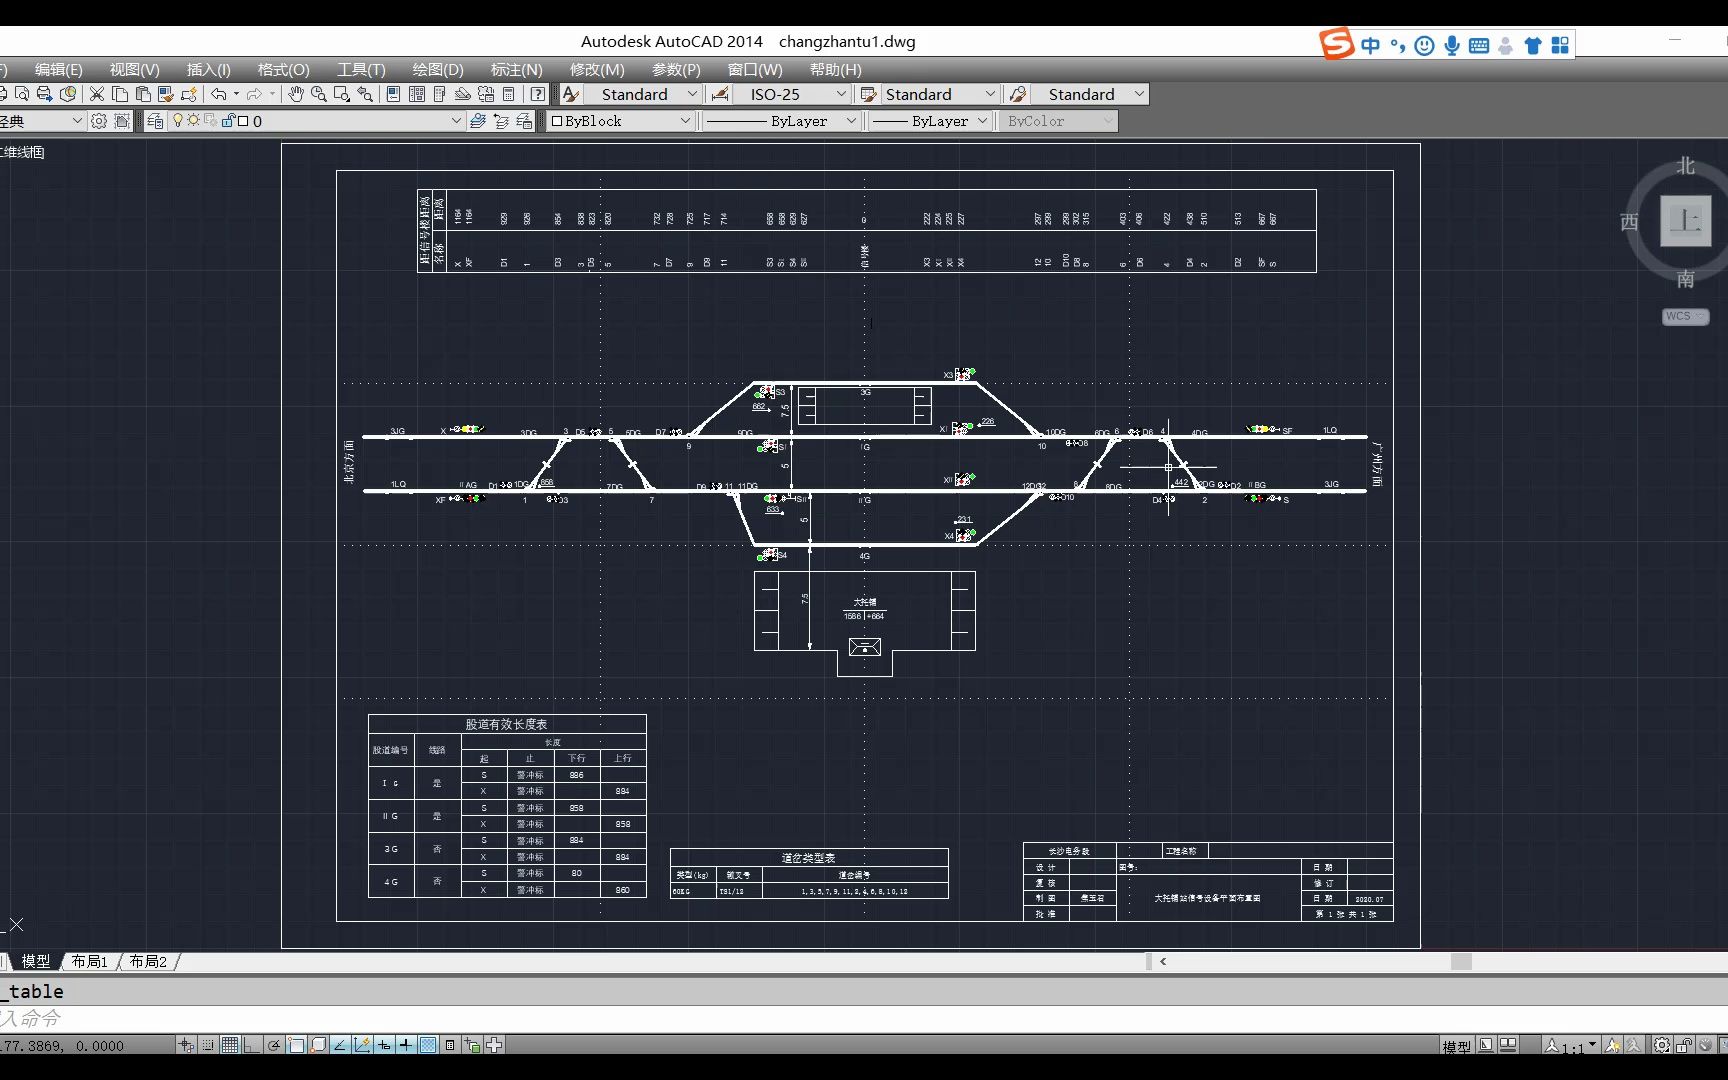Expand the layer 0 dropdown list

pyautogui.click(x=456, y=121)
